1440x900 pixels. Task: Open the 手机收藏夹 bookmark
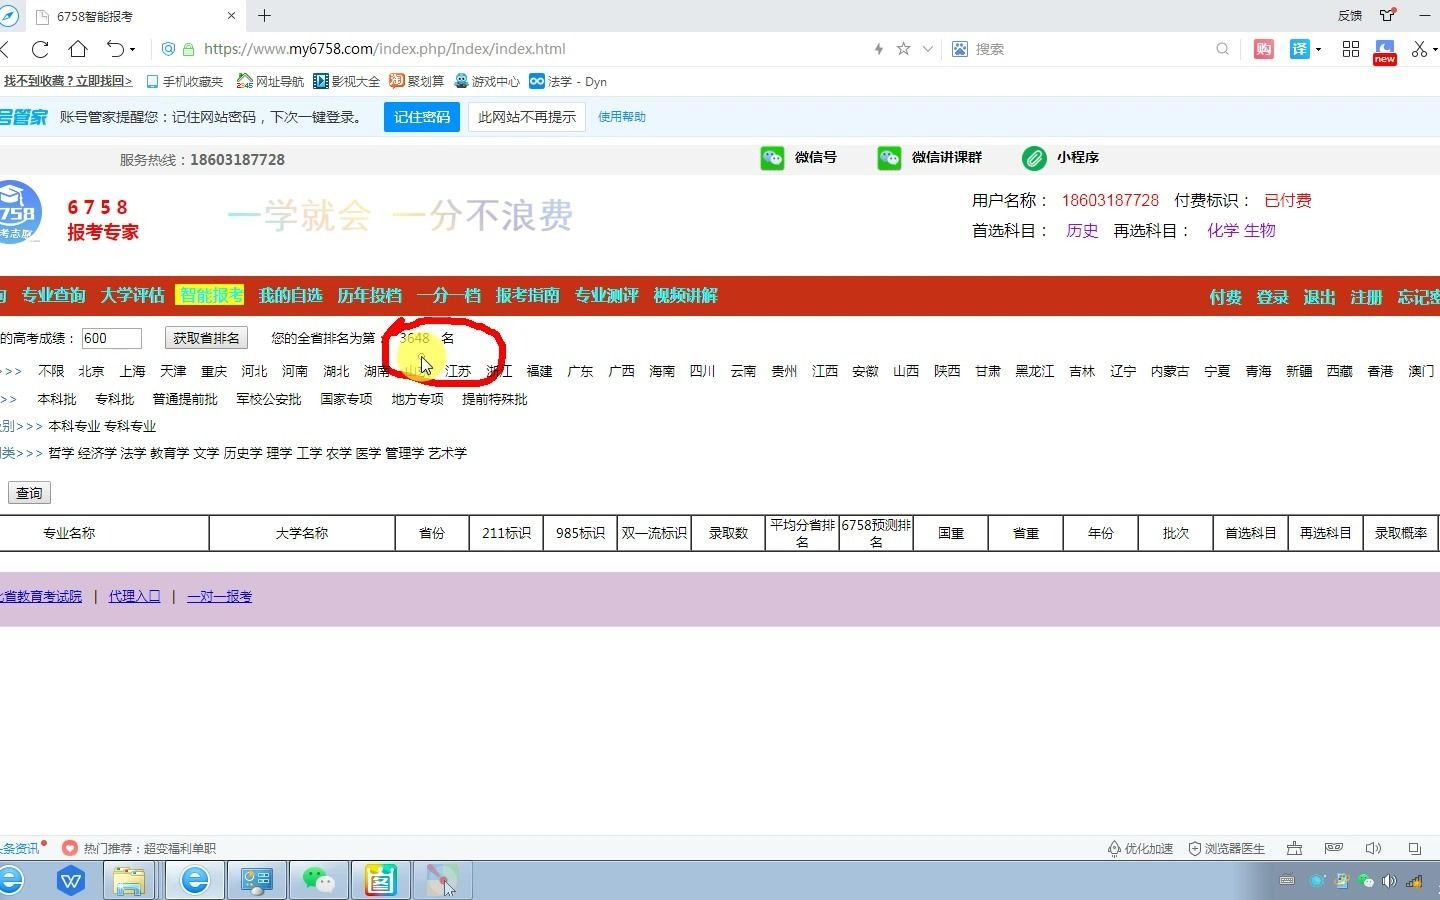185,82
